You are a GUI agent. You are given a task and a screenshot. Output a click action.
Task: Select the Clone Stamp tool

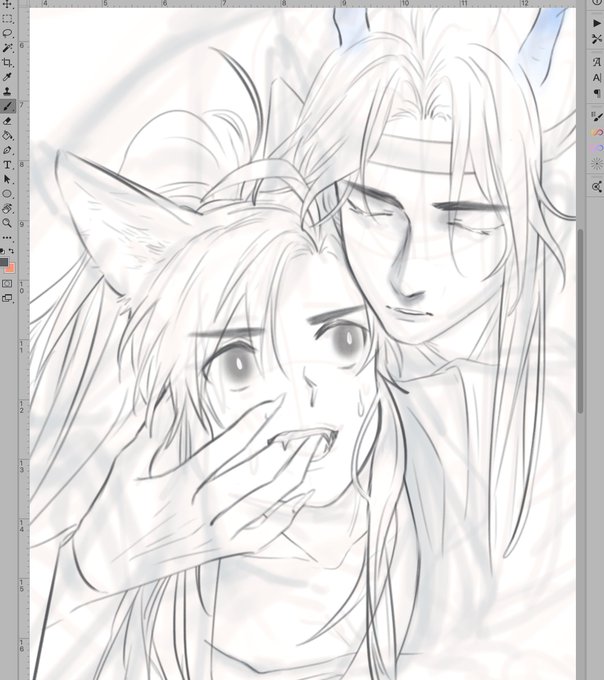point(7,92)
